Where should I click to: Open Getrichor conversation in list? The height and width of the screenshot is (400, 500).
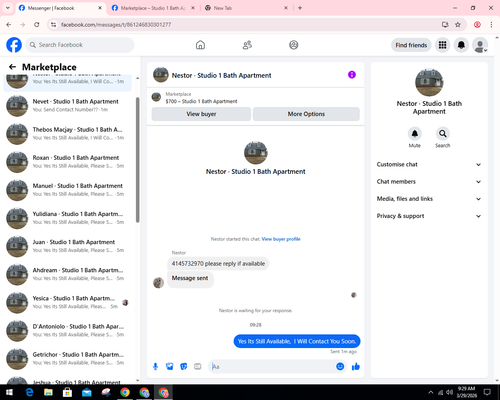point(68,359)
